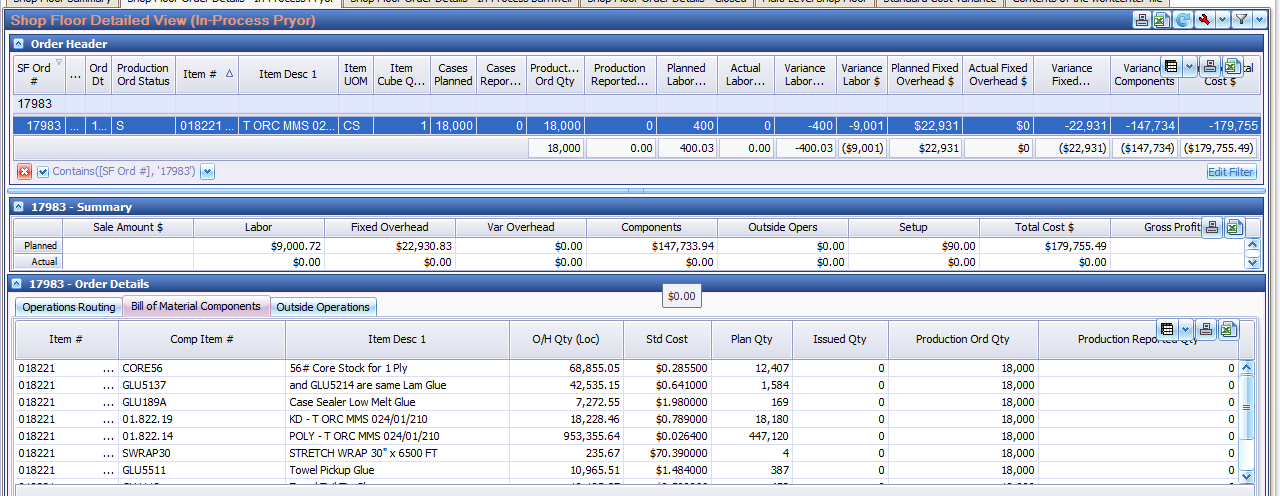
Task: Click the $70.390000 std cost cell
Action: tap(668, 453)
